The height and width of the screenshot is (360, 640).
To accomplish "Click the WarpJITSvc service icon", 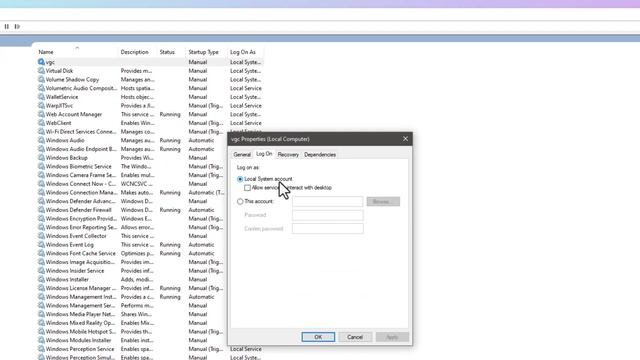I will [41, 105].
